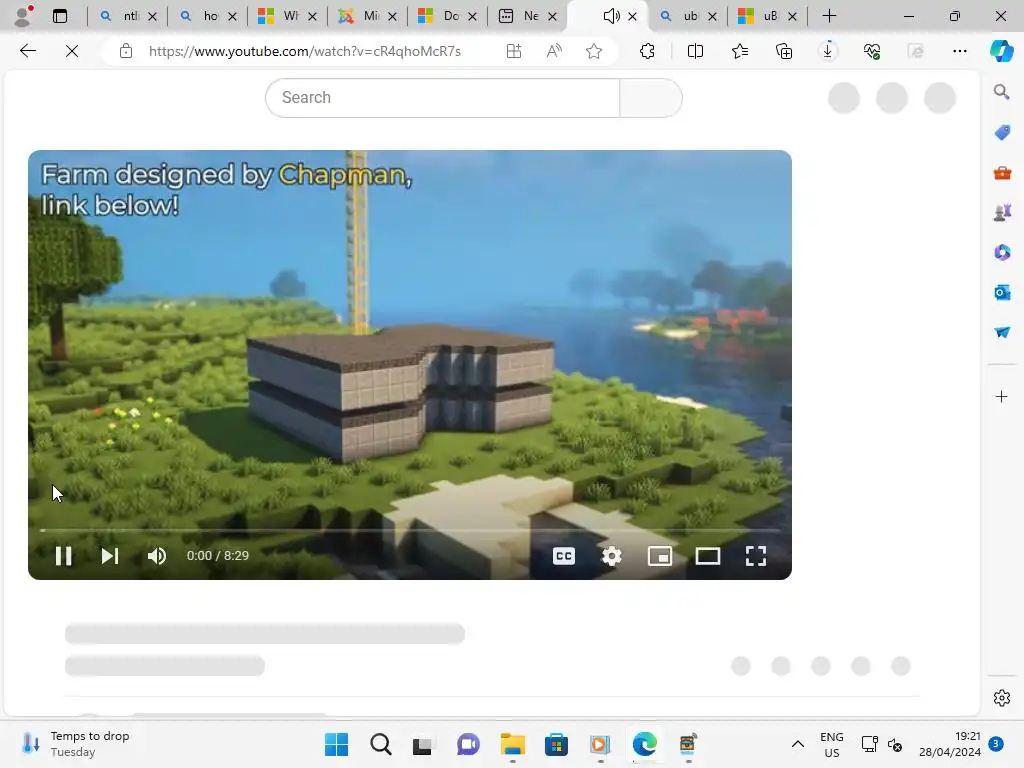Enter full screen video mode

756,556
